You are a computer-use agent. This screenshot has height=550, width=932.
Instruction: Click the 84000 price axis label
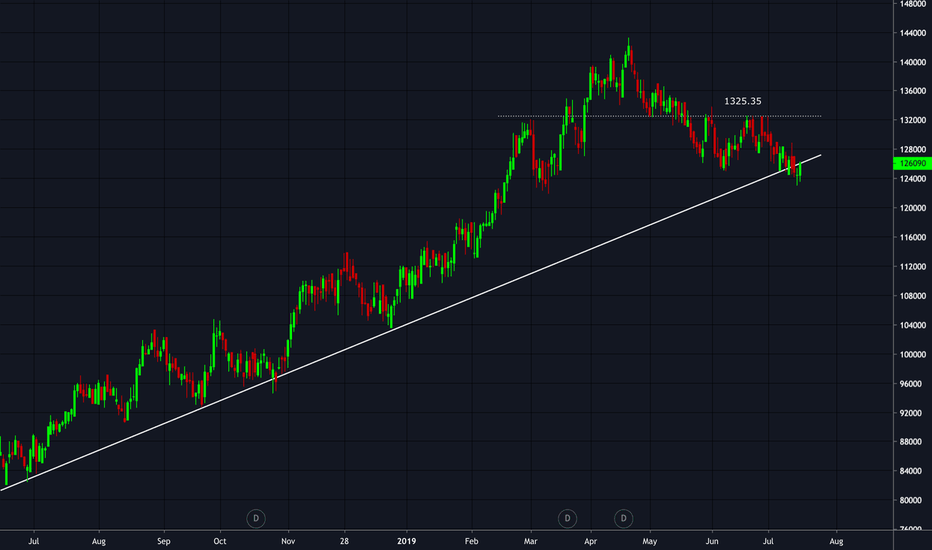[x=912, y=471]
